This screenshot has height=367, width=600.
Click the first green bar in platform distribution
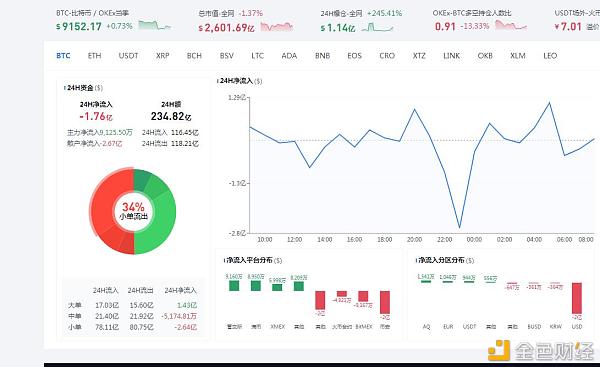[234, 285]
